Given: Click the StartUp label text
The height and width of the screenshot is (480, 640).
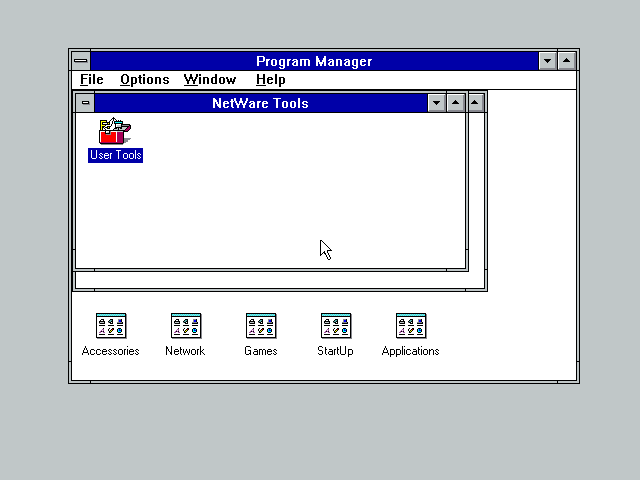Looking at the screenshot, I should (x=336, y=351).
